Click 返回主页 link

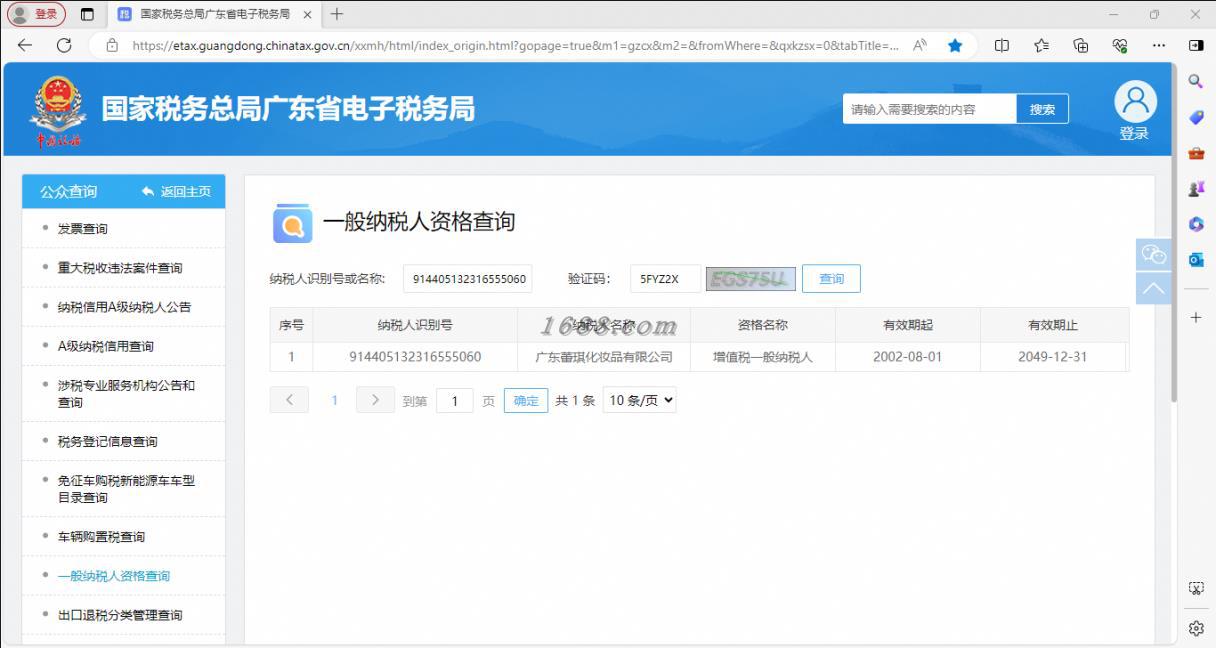pyautogui.click(x=177, y=191)
